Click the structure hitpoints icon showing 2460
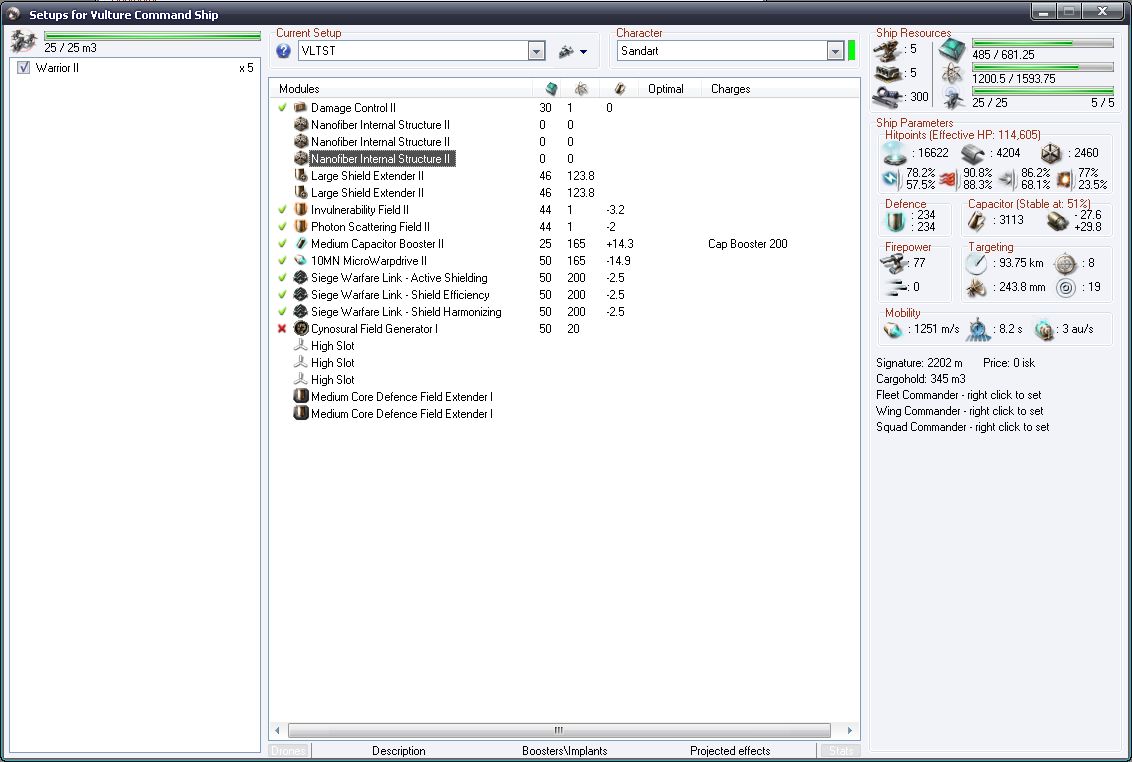Image resolution: width=1132 pixels, height=762 pixels. [x=1051, y=153]
